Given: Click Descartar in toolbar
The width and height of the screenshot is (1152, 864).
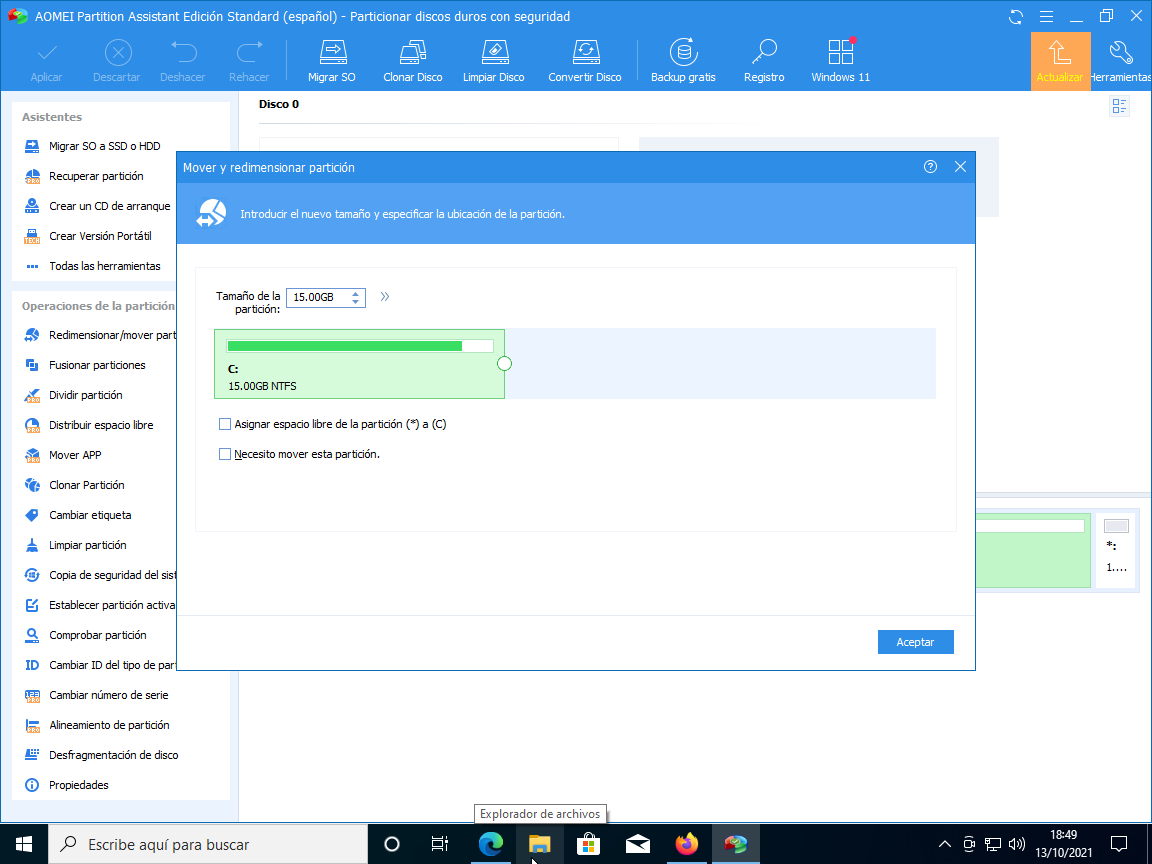Looking at the screenshot, I should 117,61.
